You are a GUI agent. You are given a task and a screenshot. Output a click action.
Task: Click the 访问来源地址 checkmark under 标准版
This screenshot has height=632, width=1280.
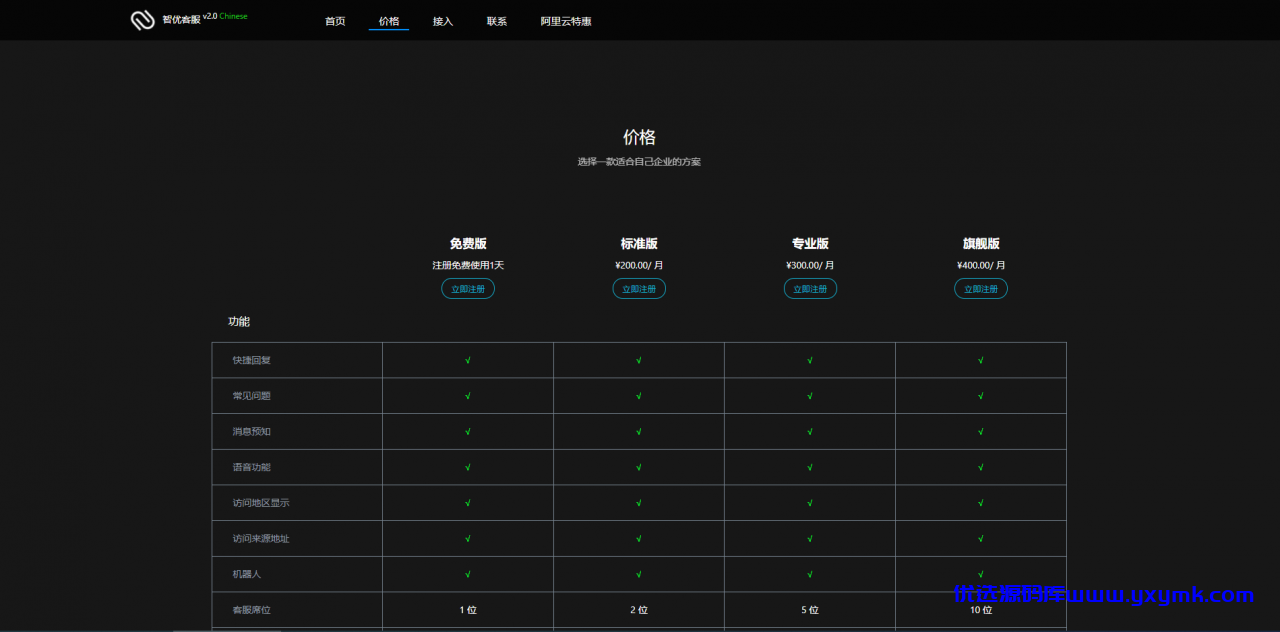(x=639, y=539)
